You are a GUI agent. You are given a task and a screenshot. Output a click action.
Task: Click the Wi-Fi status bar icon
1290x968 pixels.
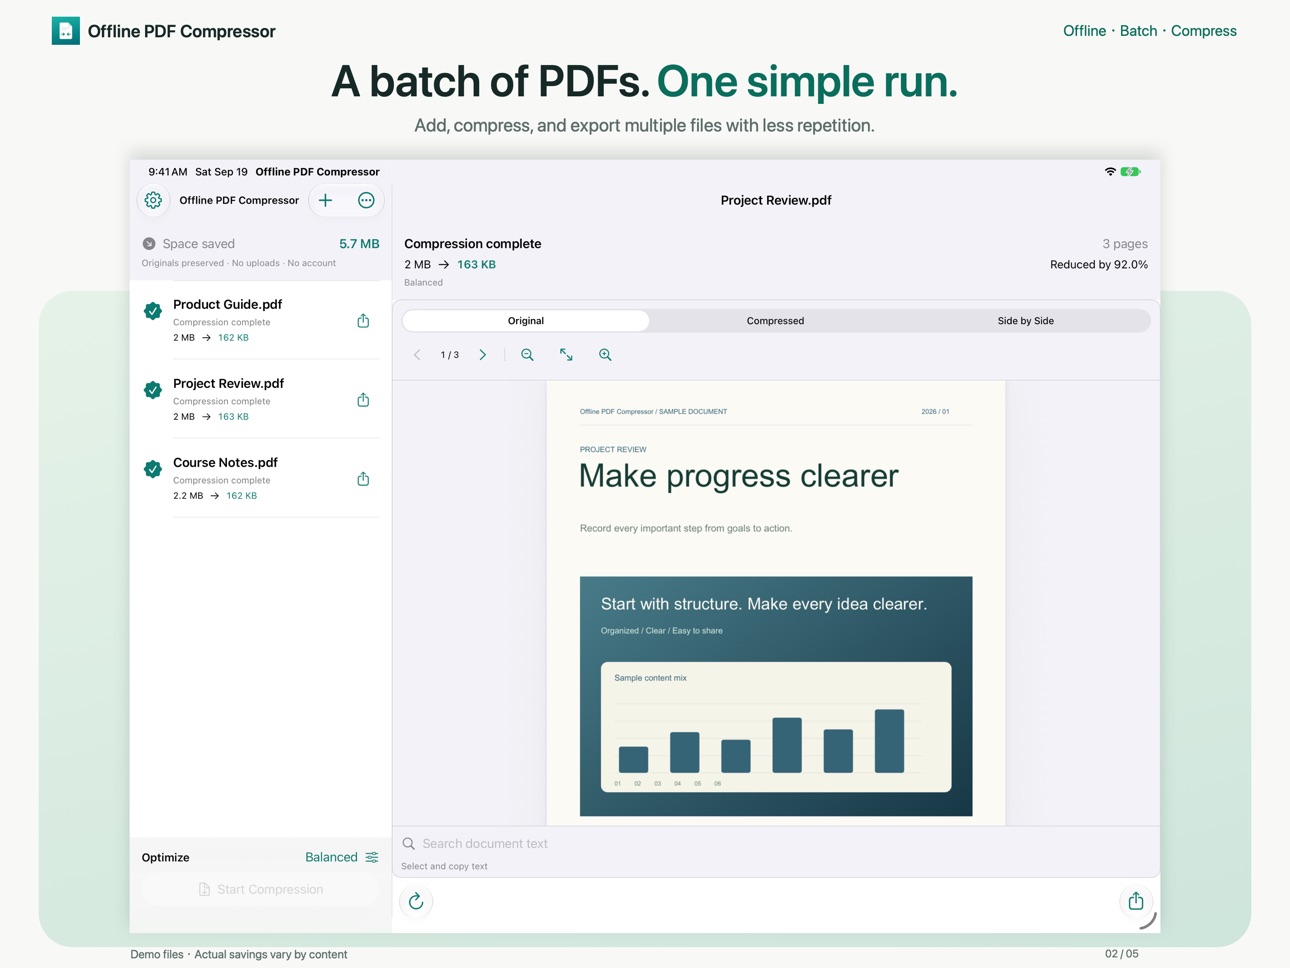[1110, 172]
